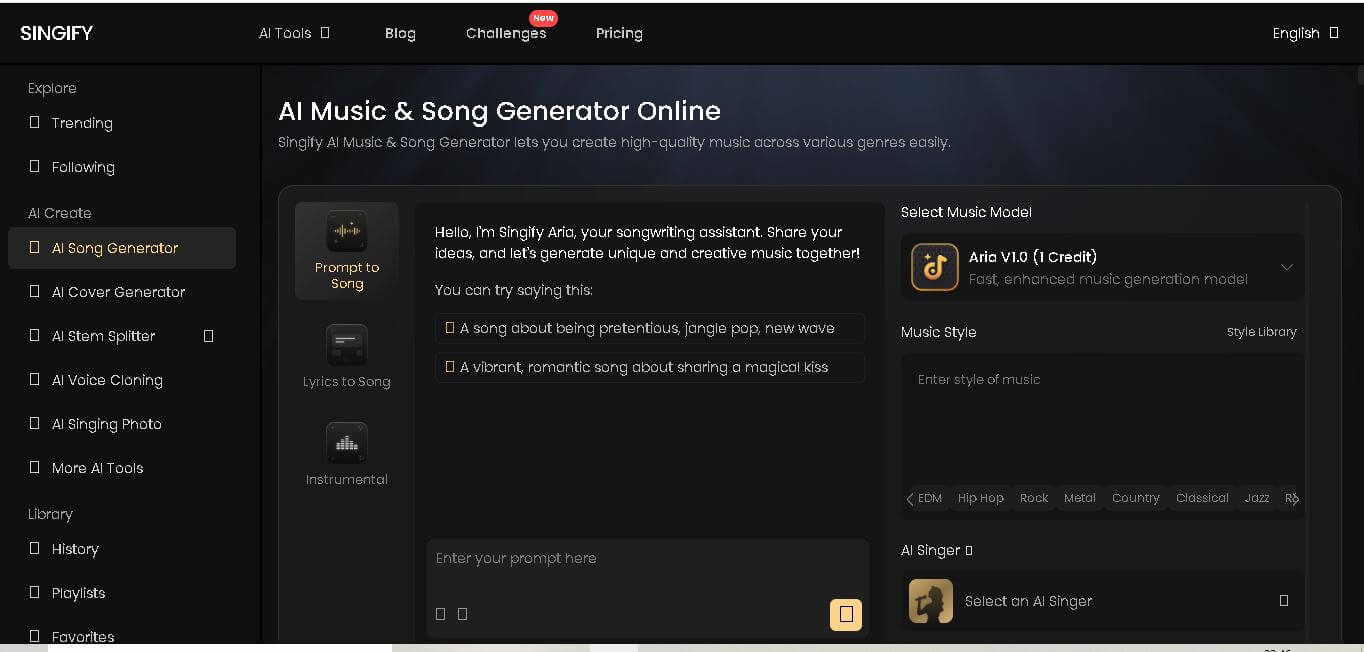
Task: Use the magical kiss song suggestion
Action: pos(650,367)
